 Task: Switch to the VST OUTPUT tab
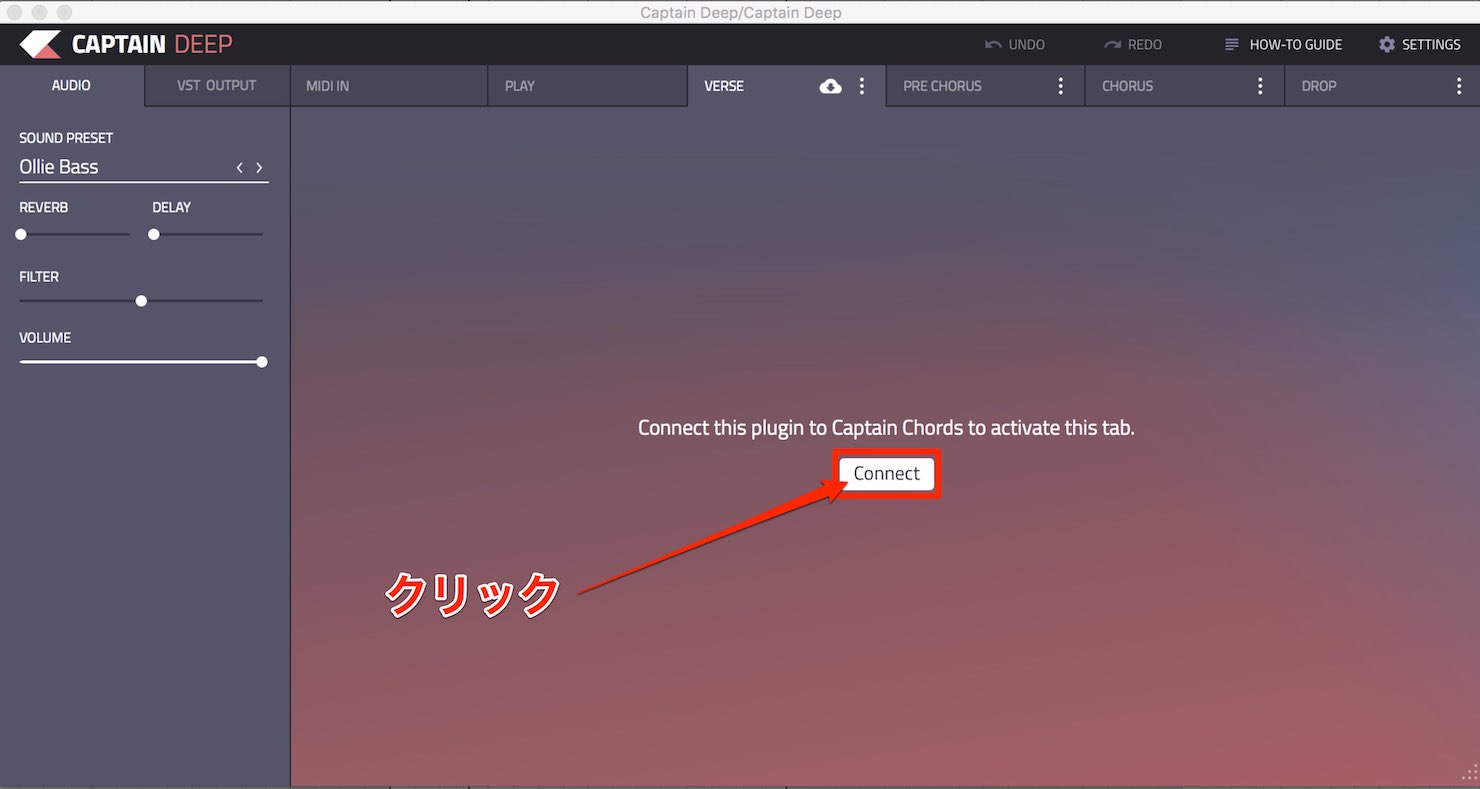pyautogui.click(x=217, y=86)
